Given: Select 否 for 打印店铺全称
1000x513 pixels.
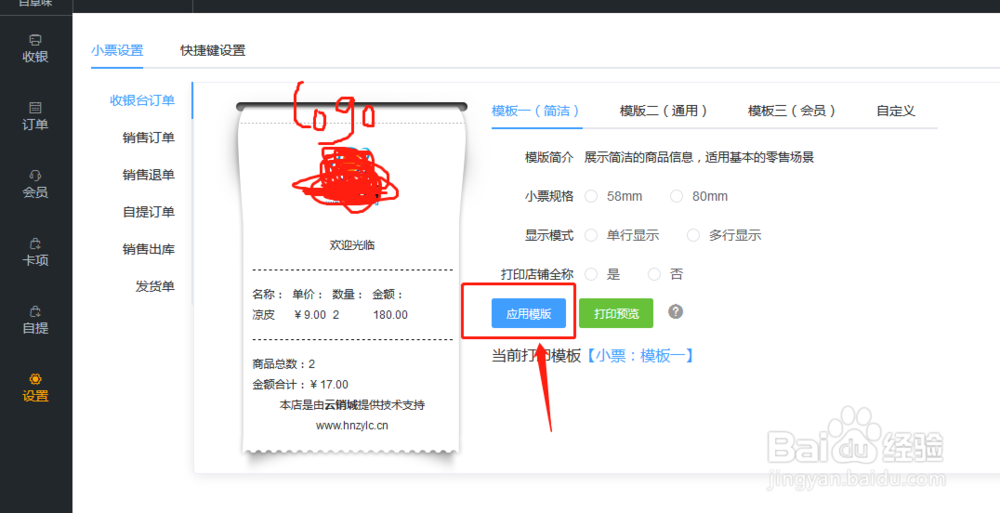Looking at the screenshot, I should [654, 274].
